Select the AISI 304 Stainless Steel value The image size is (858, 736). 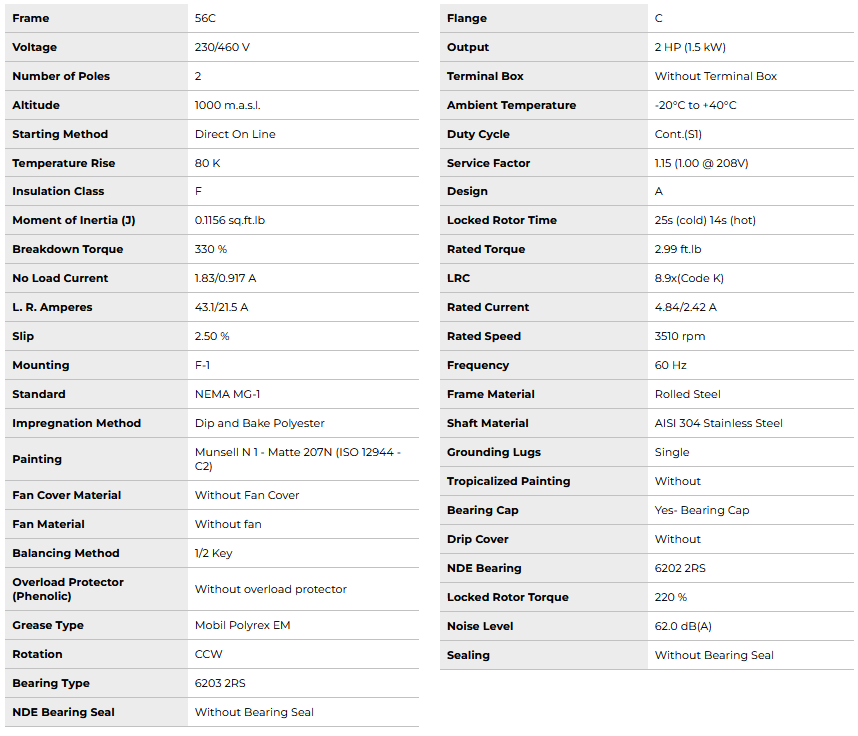pyautogui.click(x=719, y=423)
